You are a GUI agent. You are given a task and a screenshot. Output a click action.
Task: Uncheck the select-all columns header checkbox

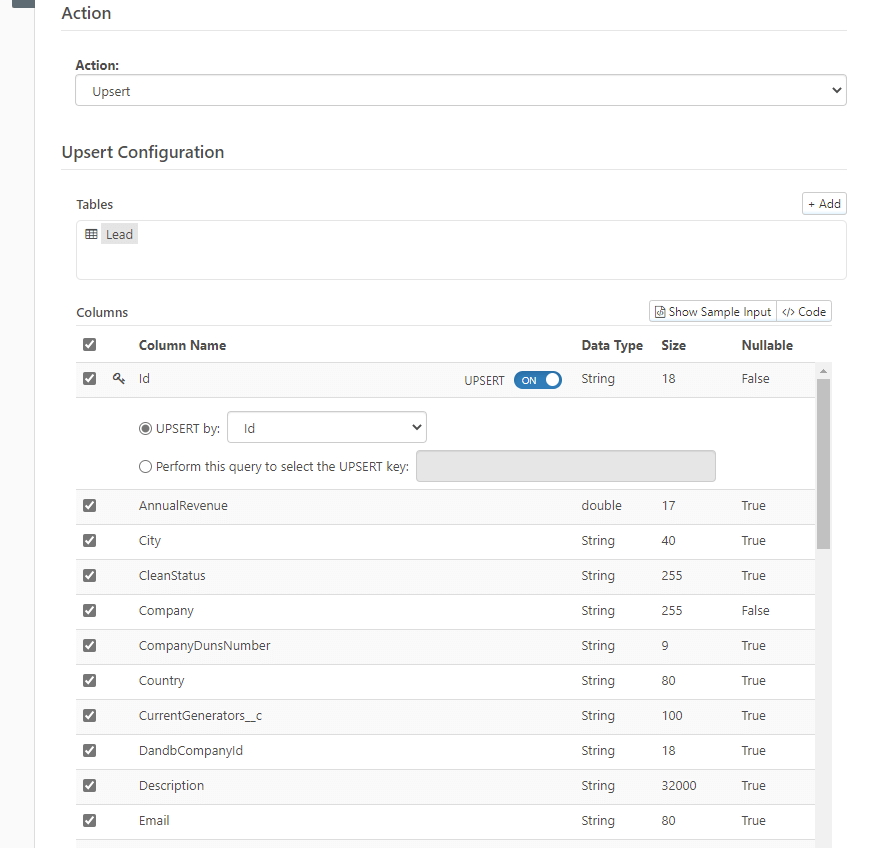click(x=89, y=345)
